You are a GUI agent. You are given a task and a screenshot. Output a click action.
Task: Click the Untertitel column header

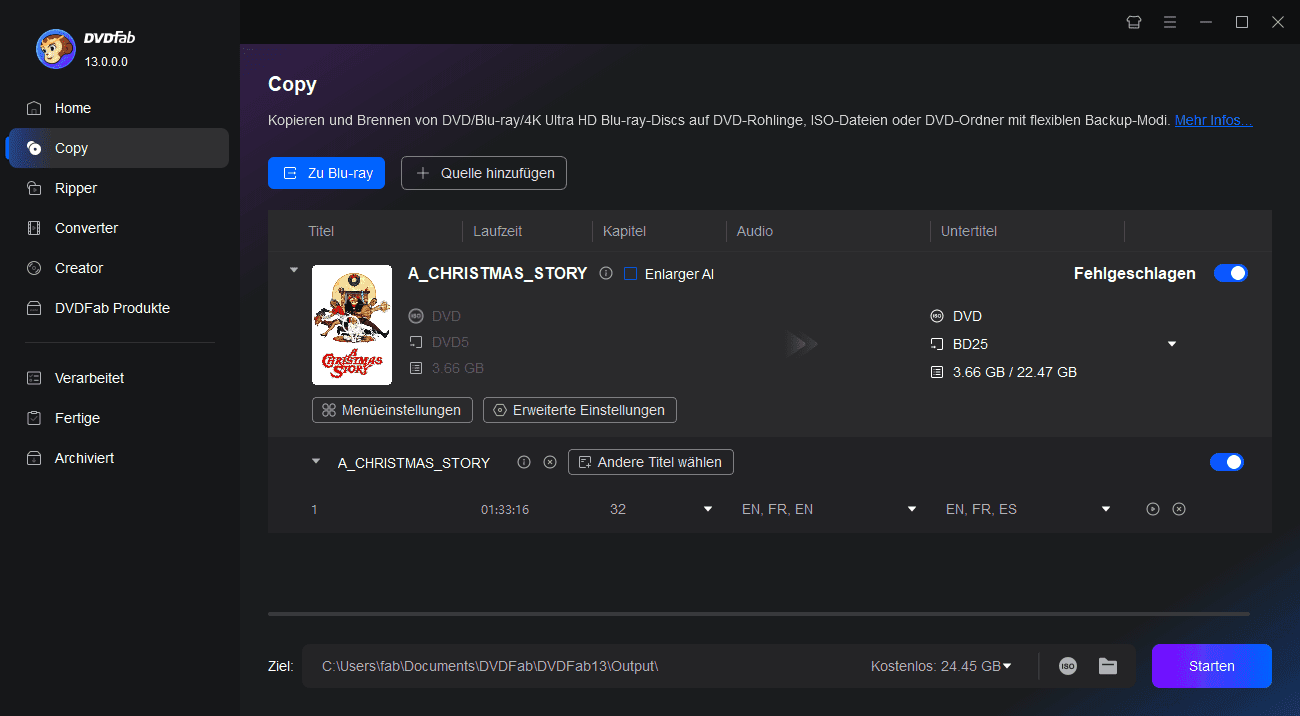(969, 231)
